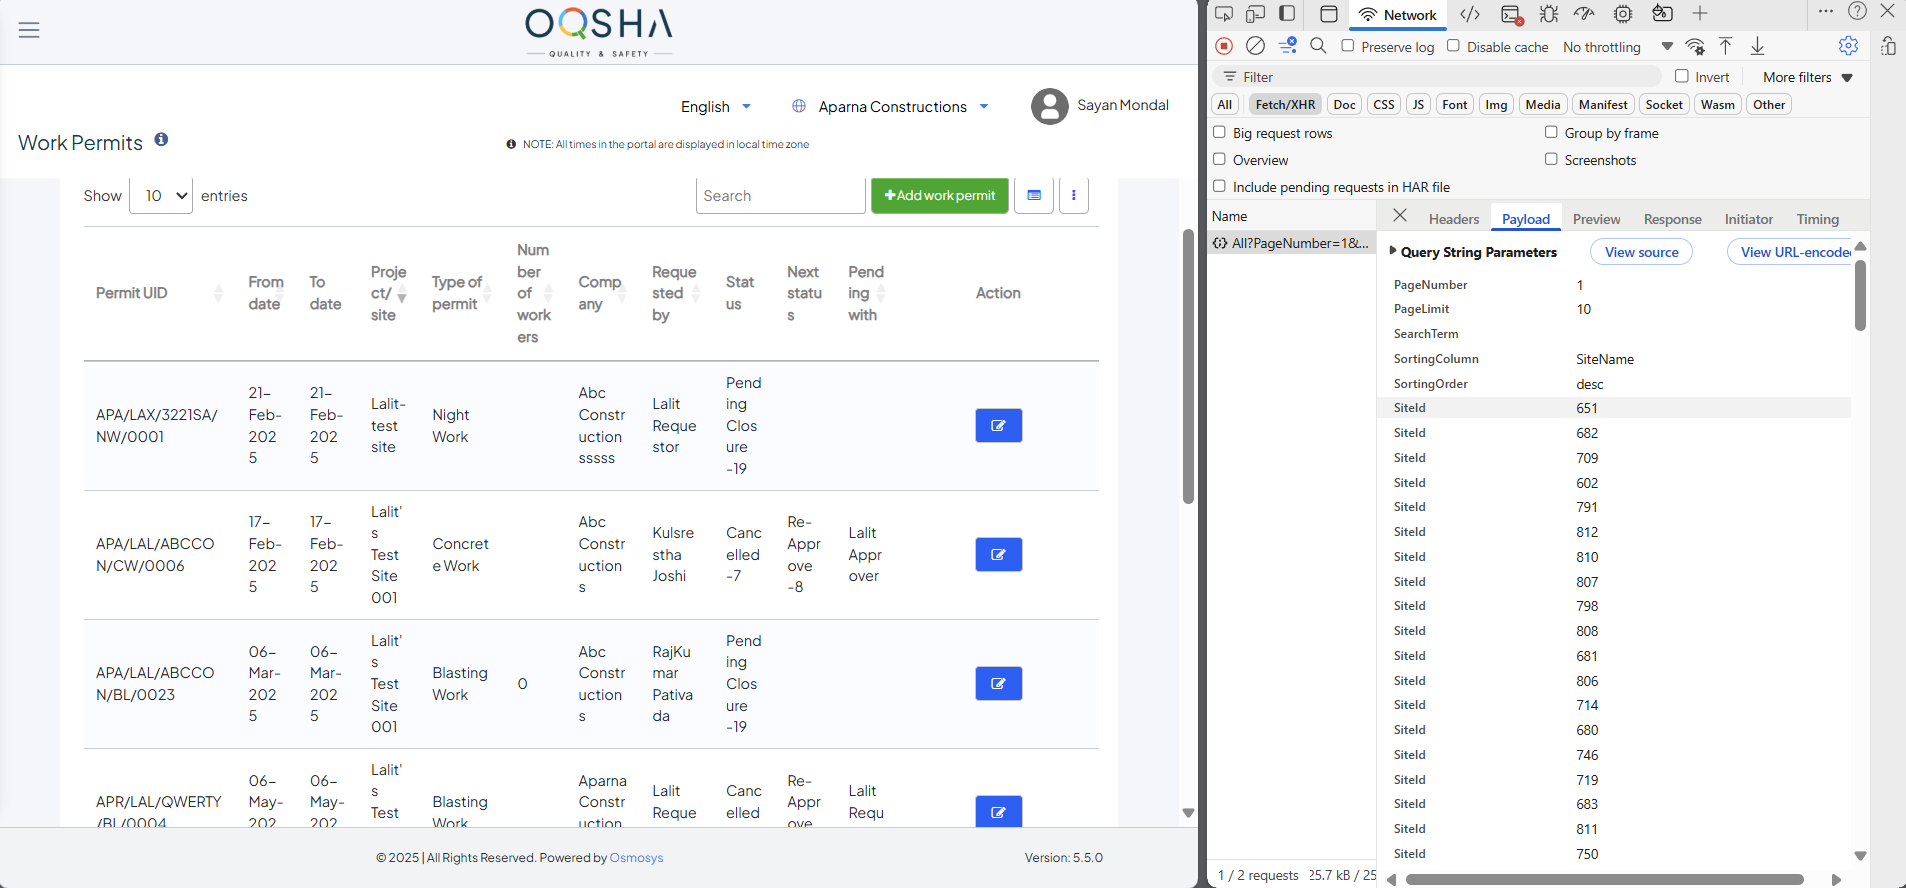Enable the Preserve log checkbox

[1348, 46]
